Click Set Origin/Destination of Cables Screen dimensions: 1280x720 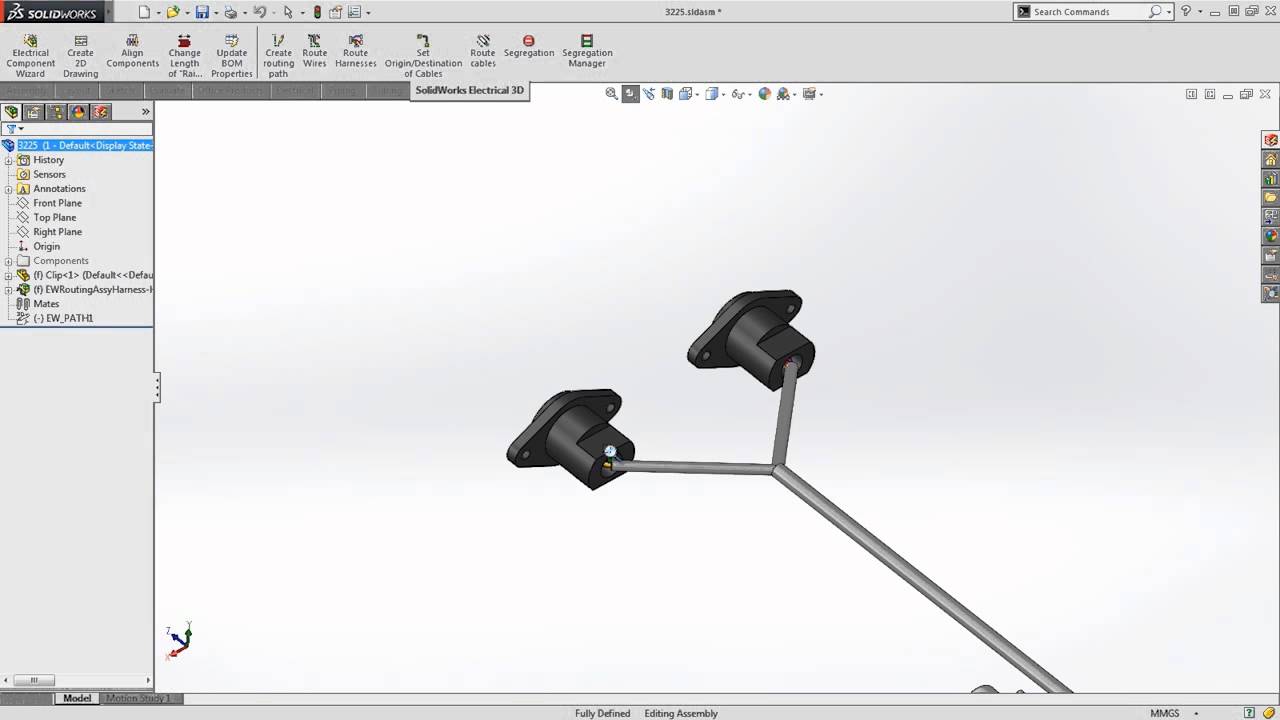coord(423,56)
